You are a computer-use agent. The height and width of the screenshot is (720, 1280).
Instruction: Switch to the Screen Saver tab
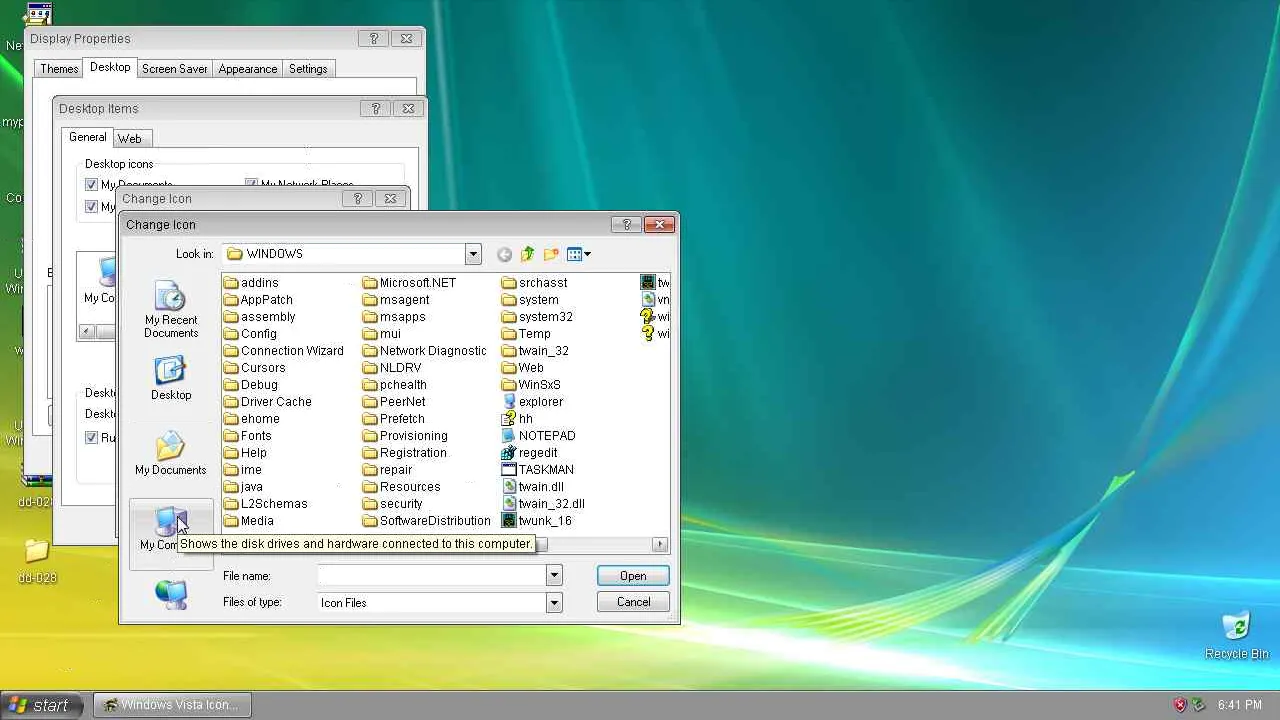click(175, 69)
